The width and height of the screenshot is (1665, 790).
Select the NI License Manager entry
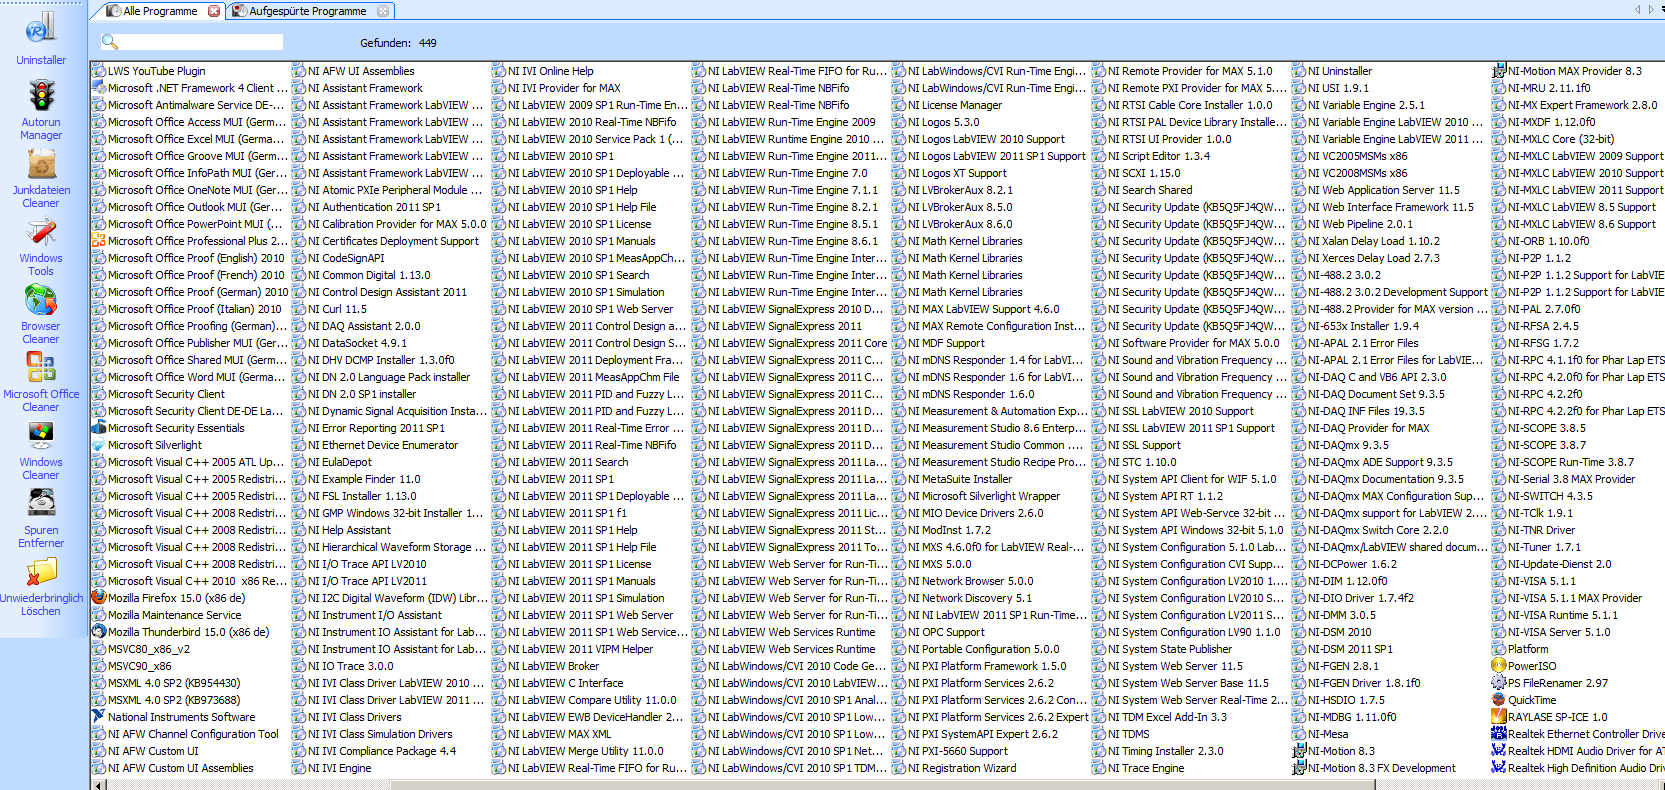955,105
